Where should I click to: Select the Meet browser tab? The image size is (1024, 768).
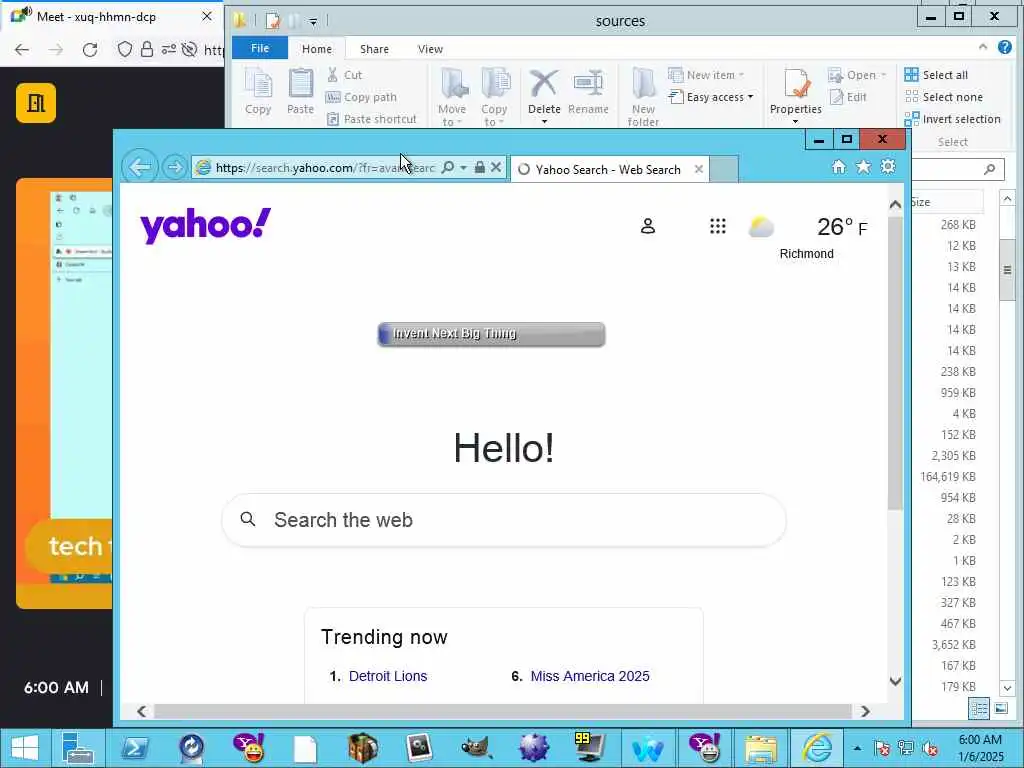[x=111, y=17]
